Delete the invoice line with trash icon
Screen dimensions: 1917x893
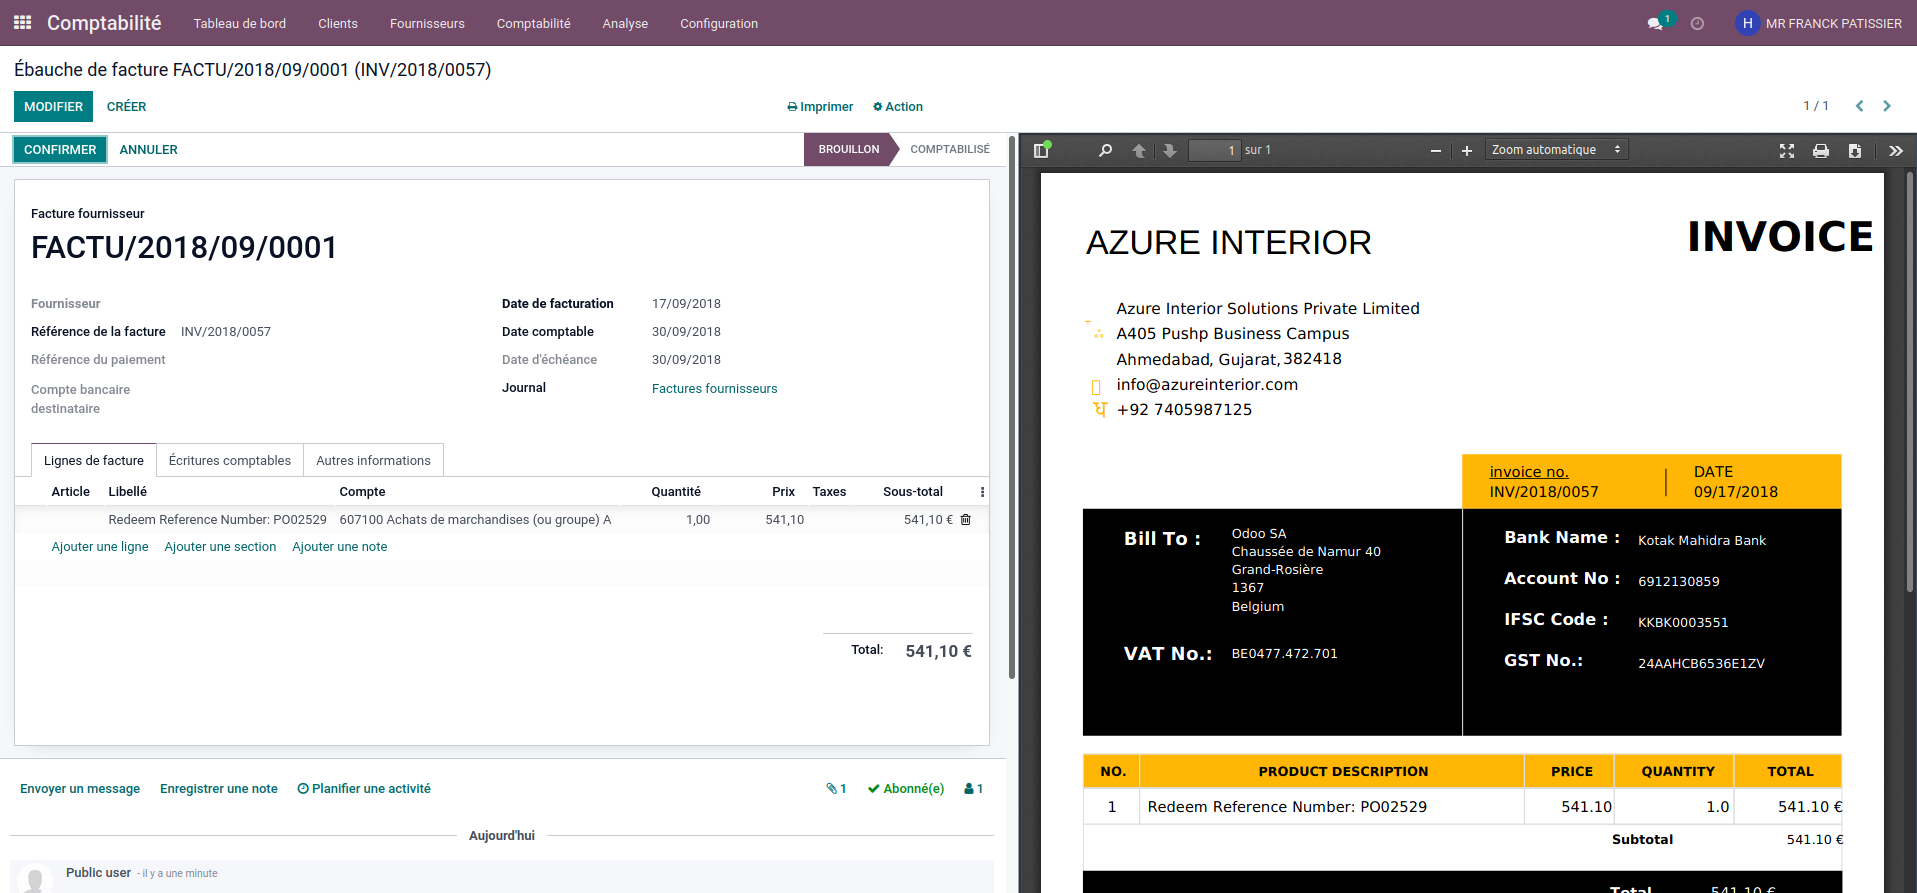point(966,520)
